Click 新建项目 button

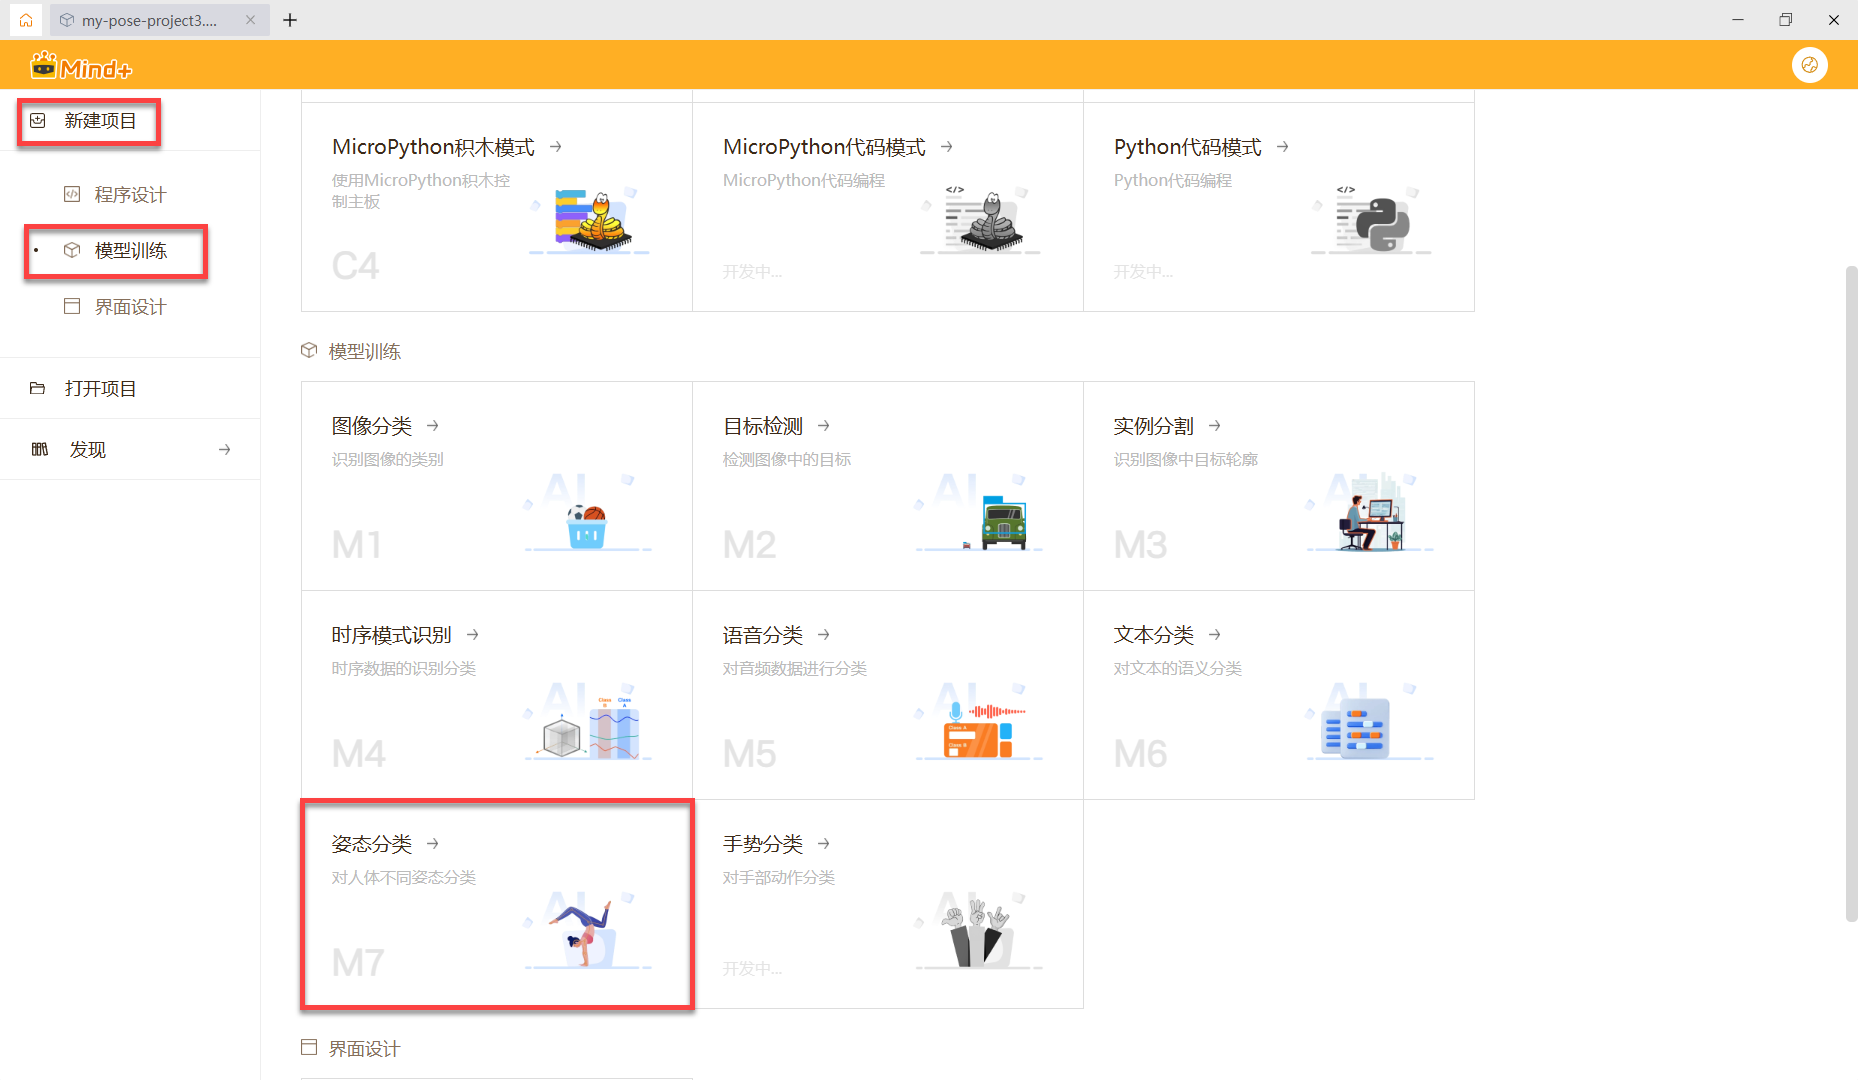point(99,121)
